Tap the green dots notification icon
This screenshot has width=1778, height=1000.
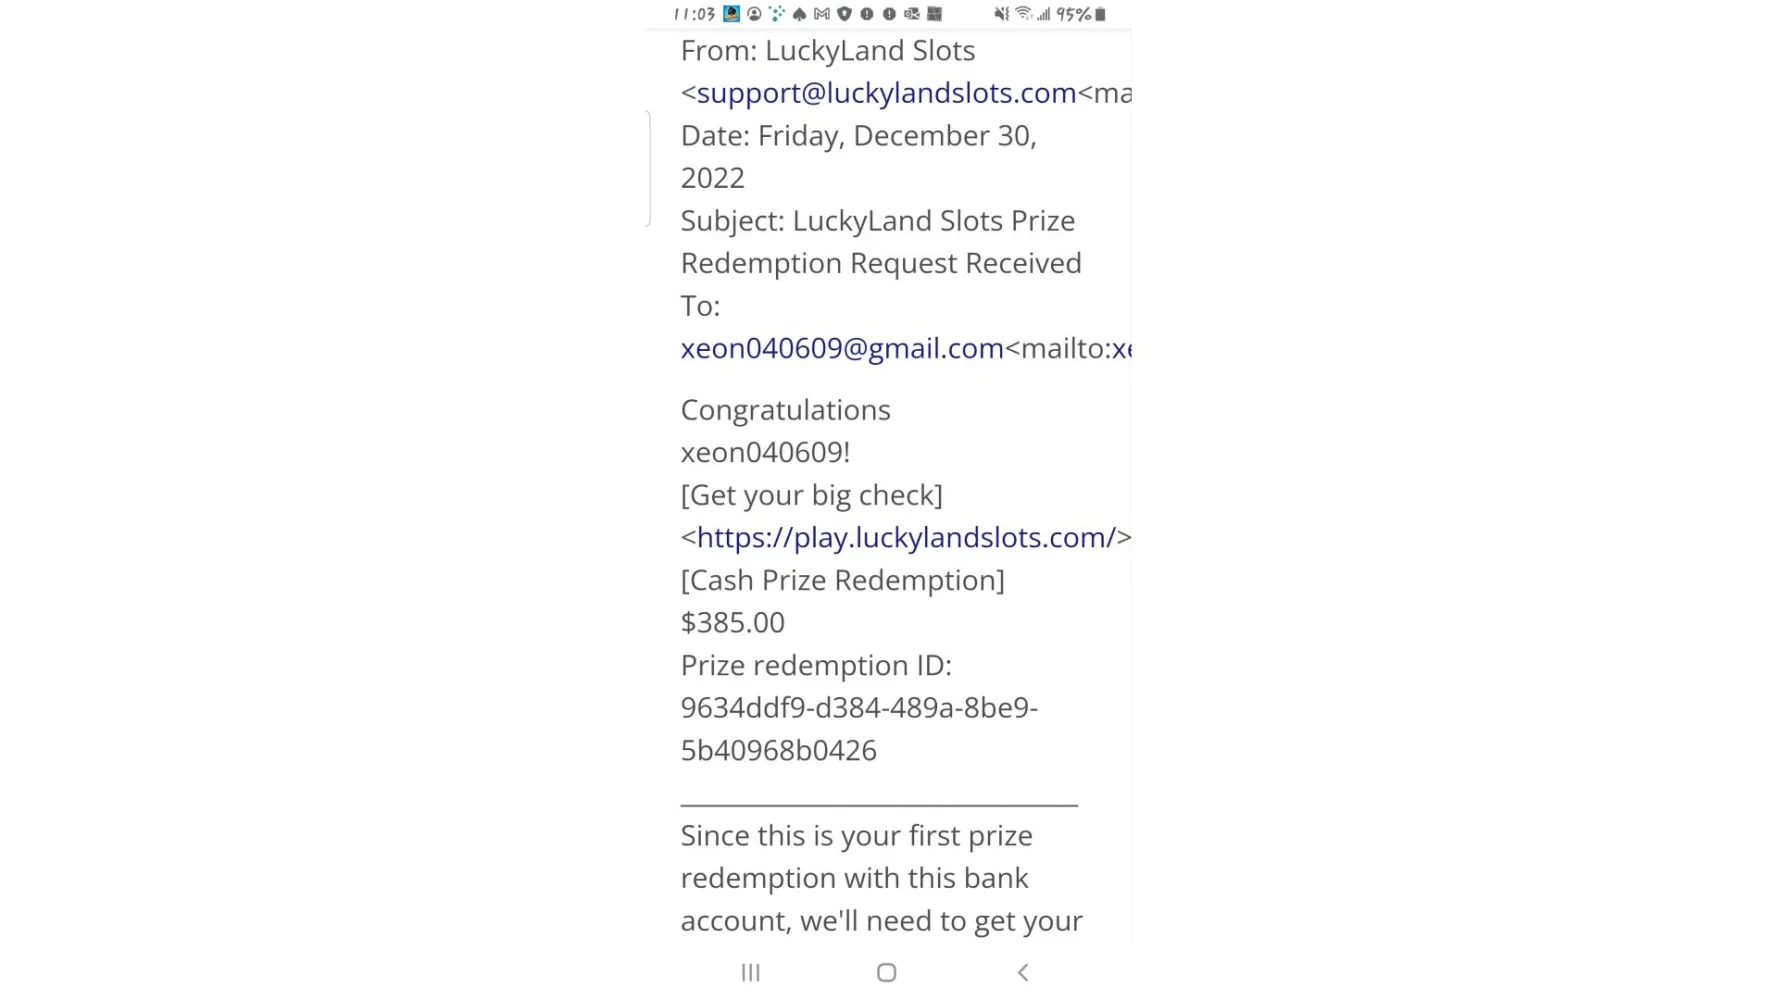(x=777, y=14)
